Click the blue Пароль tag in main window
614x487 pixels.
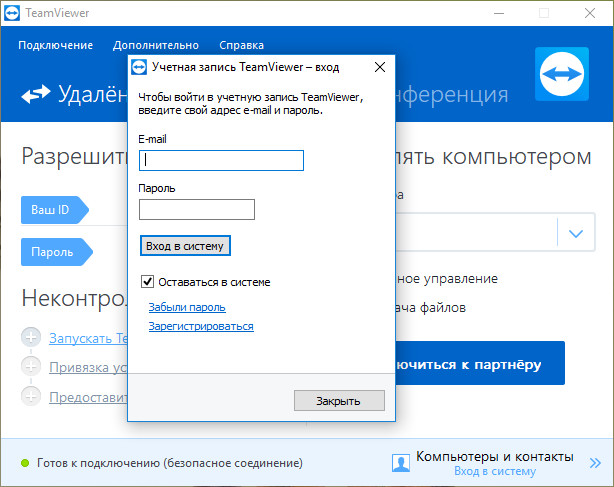tap(56, 252)
